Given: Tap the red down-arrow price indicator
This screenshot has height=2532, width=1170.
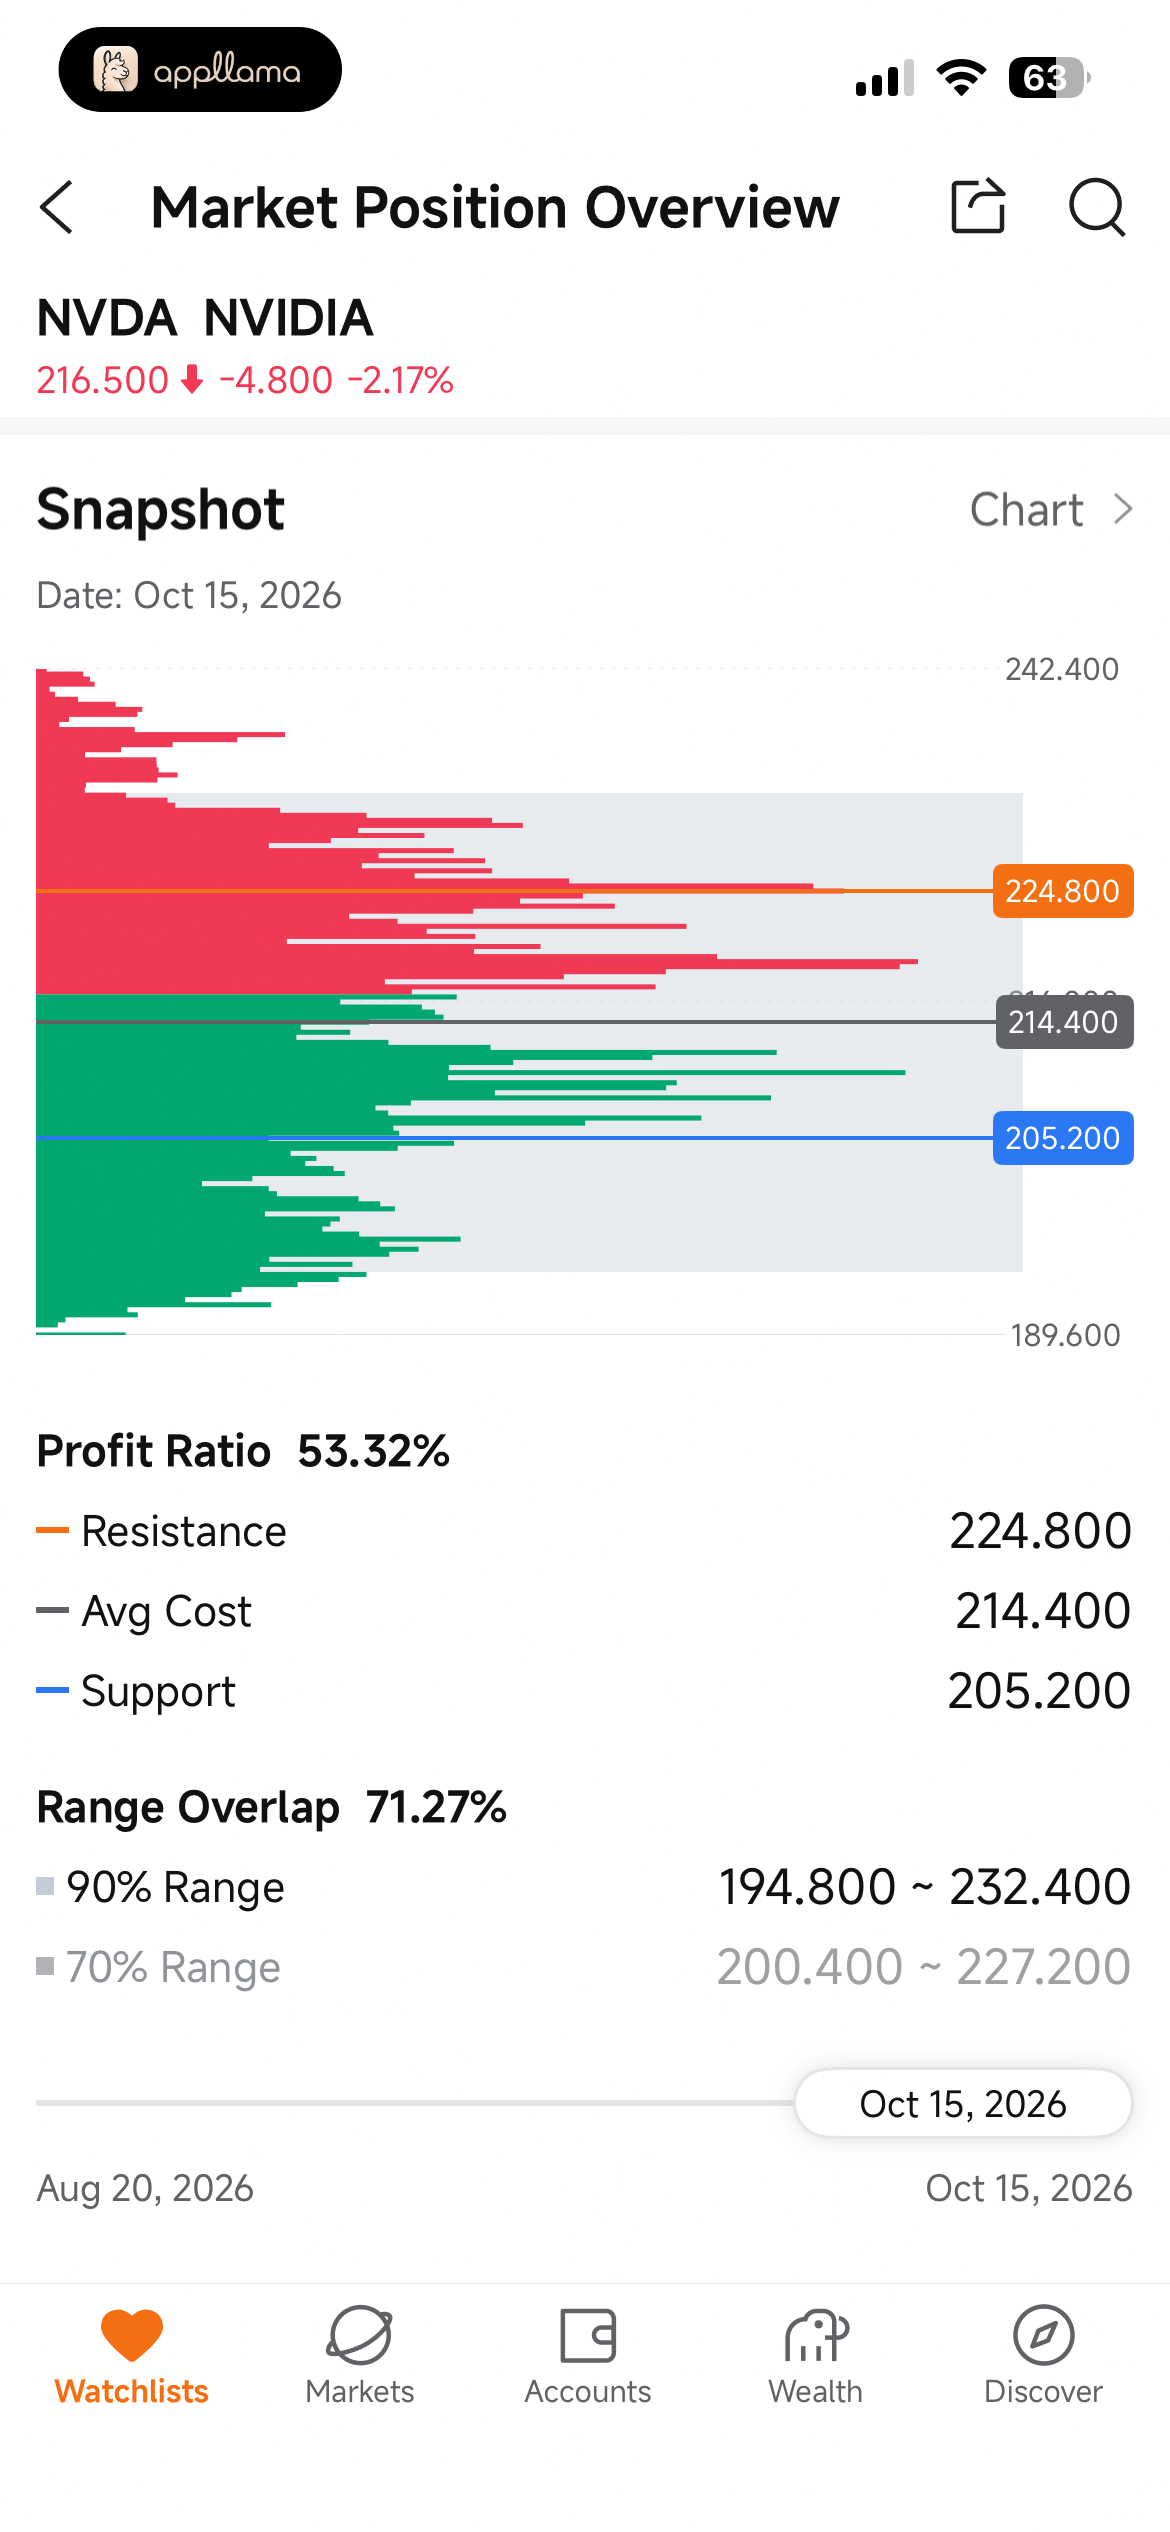Looking at the screenshot, I should point(192,380).
